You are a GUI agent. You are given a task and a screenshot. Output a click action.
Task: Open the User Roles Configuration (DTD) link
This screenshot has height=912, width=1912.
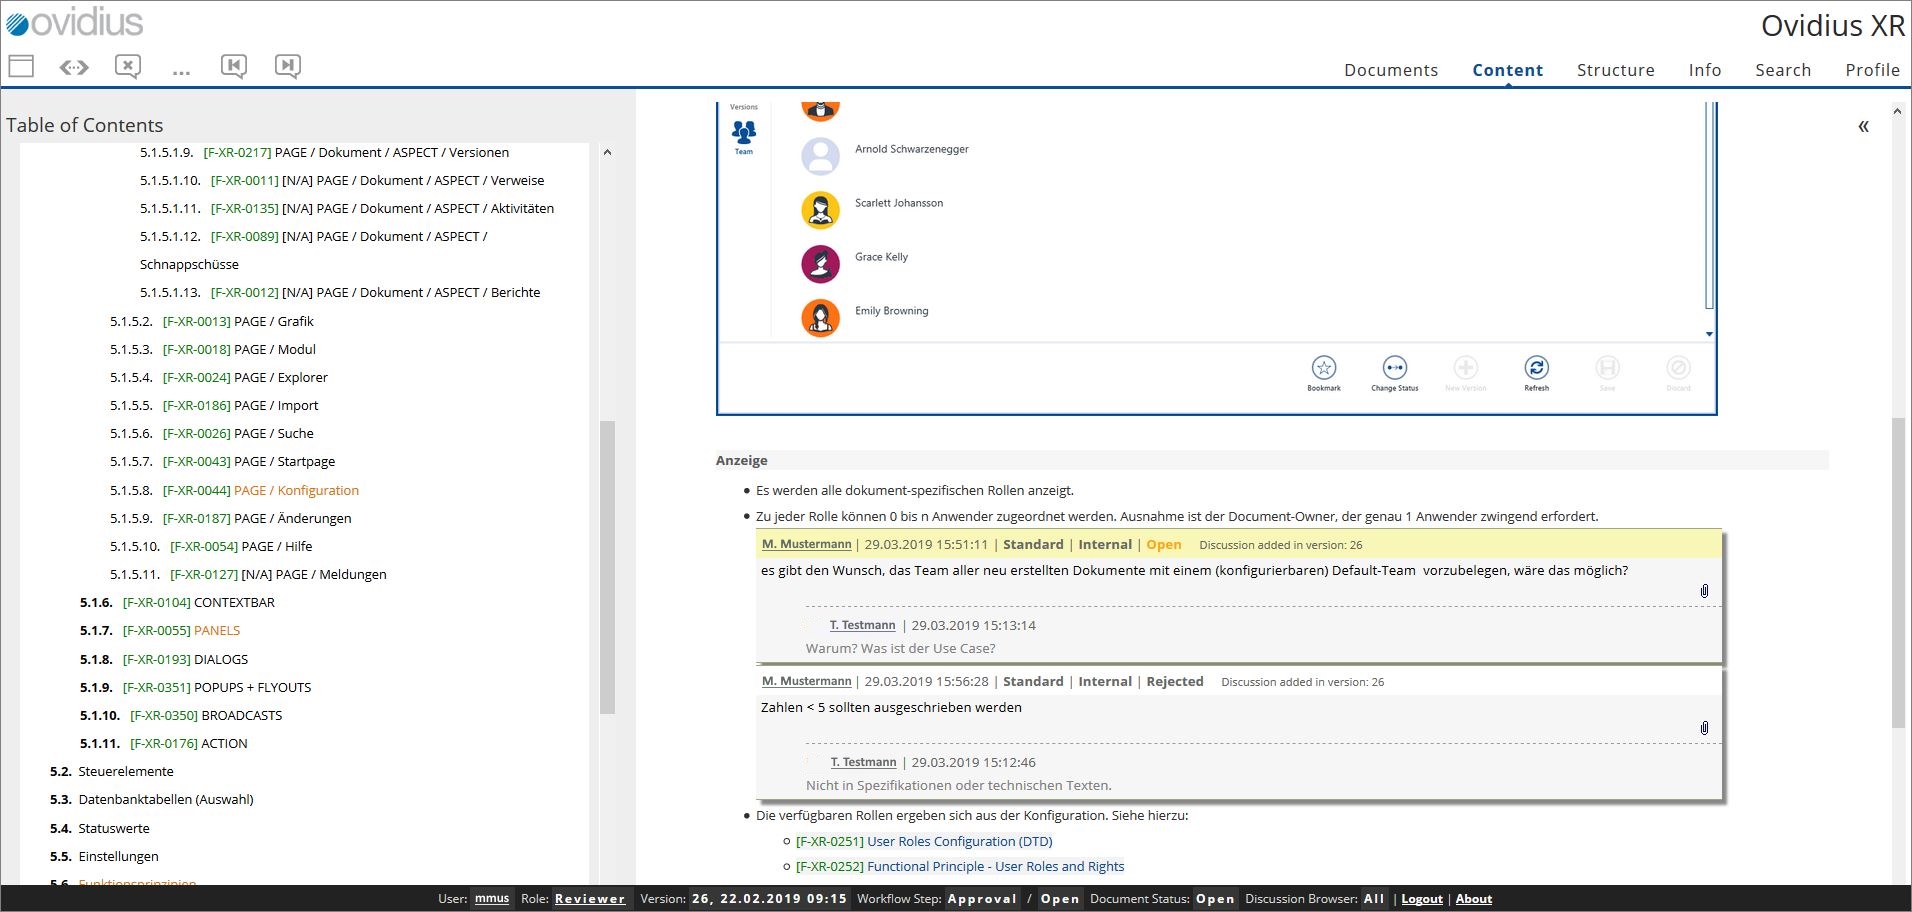point(923,842)
